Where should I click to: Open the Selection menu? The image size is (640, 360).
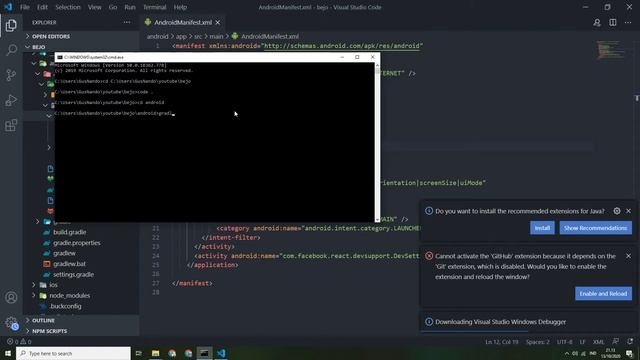tap(68, 7)
